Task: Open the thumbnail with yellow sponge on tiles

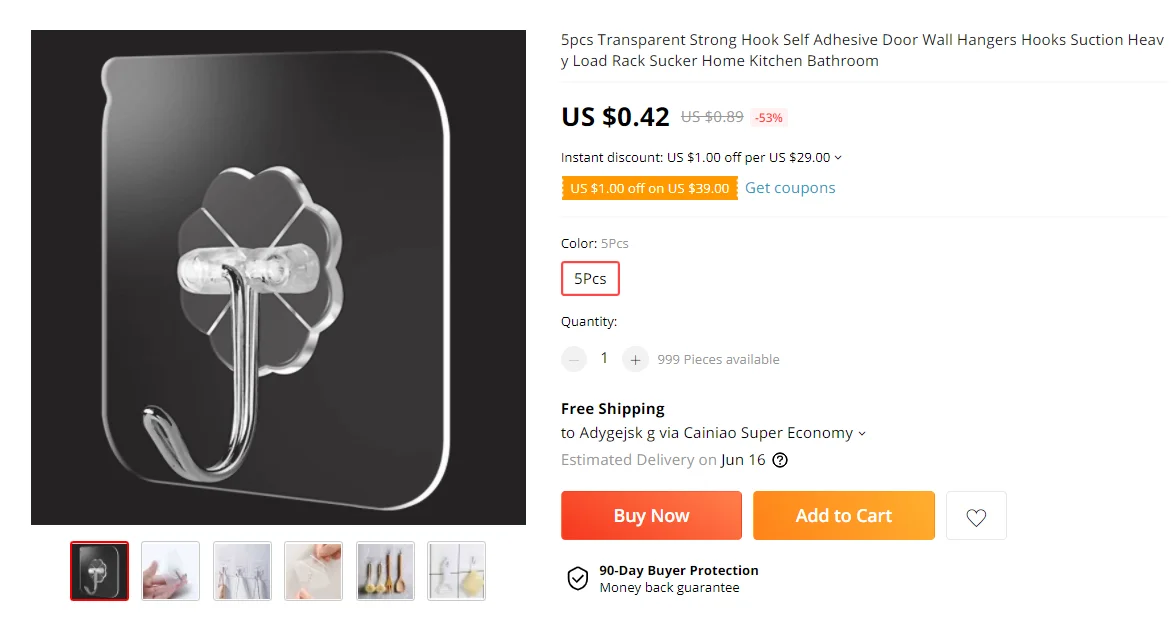Action: point(456,571)
